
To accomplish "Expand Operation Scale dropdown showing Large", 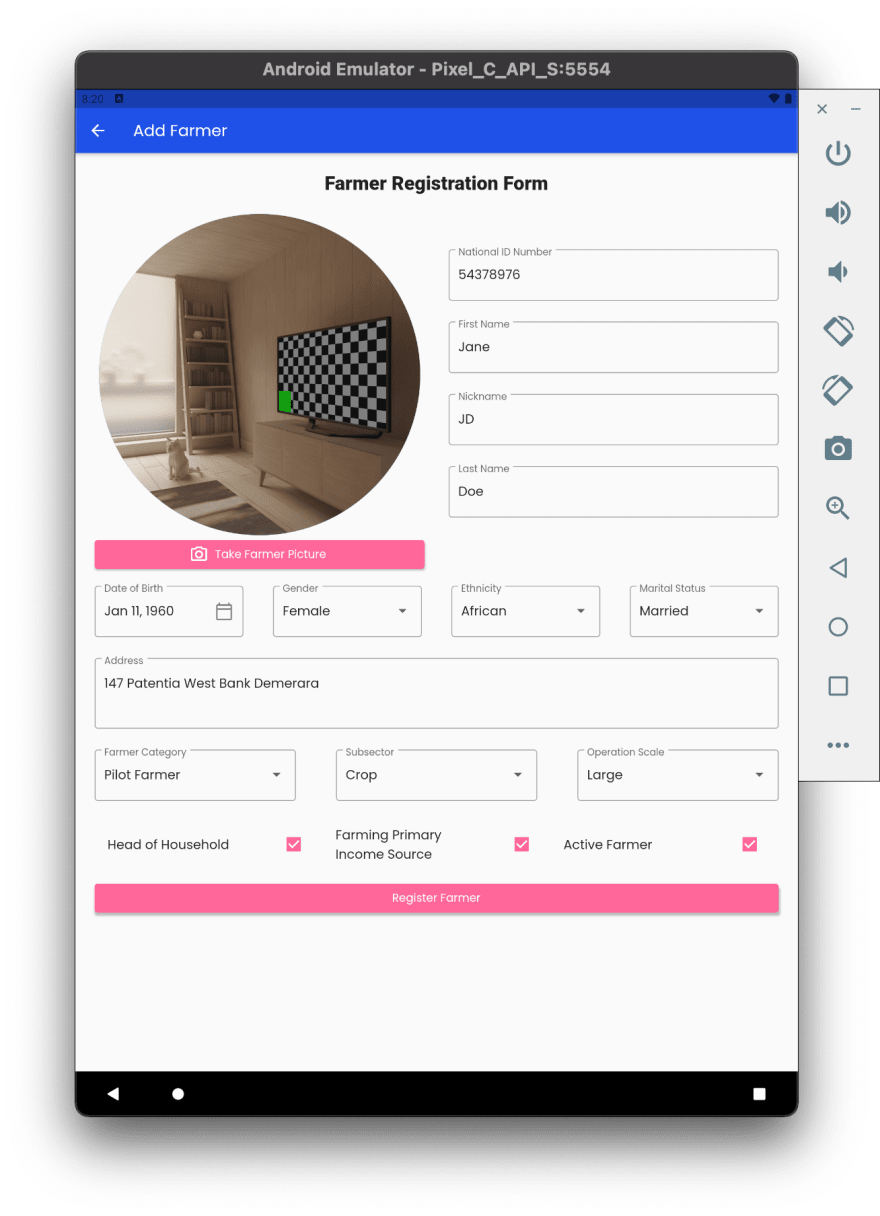I will point(678,775).
